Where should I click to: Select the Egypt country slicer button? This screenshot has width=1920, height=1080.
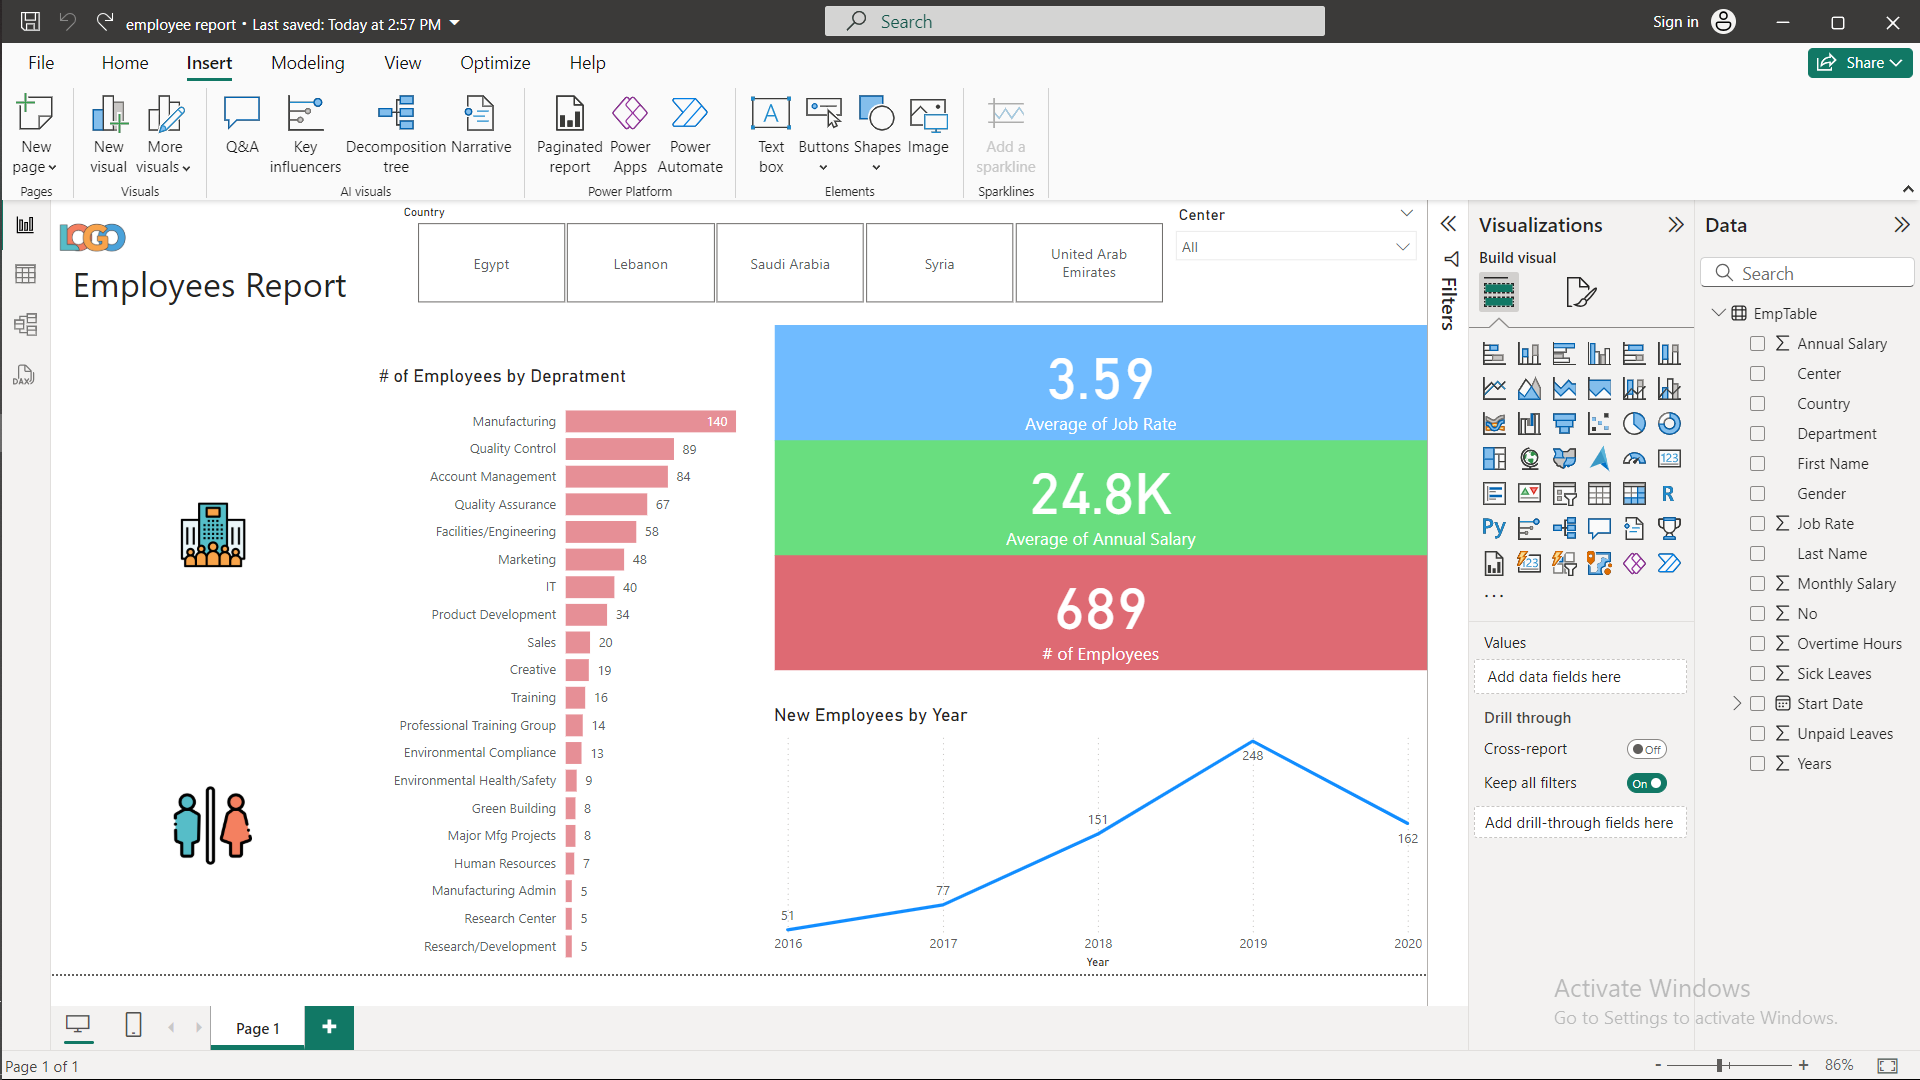(x=491, y=264)
